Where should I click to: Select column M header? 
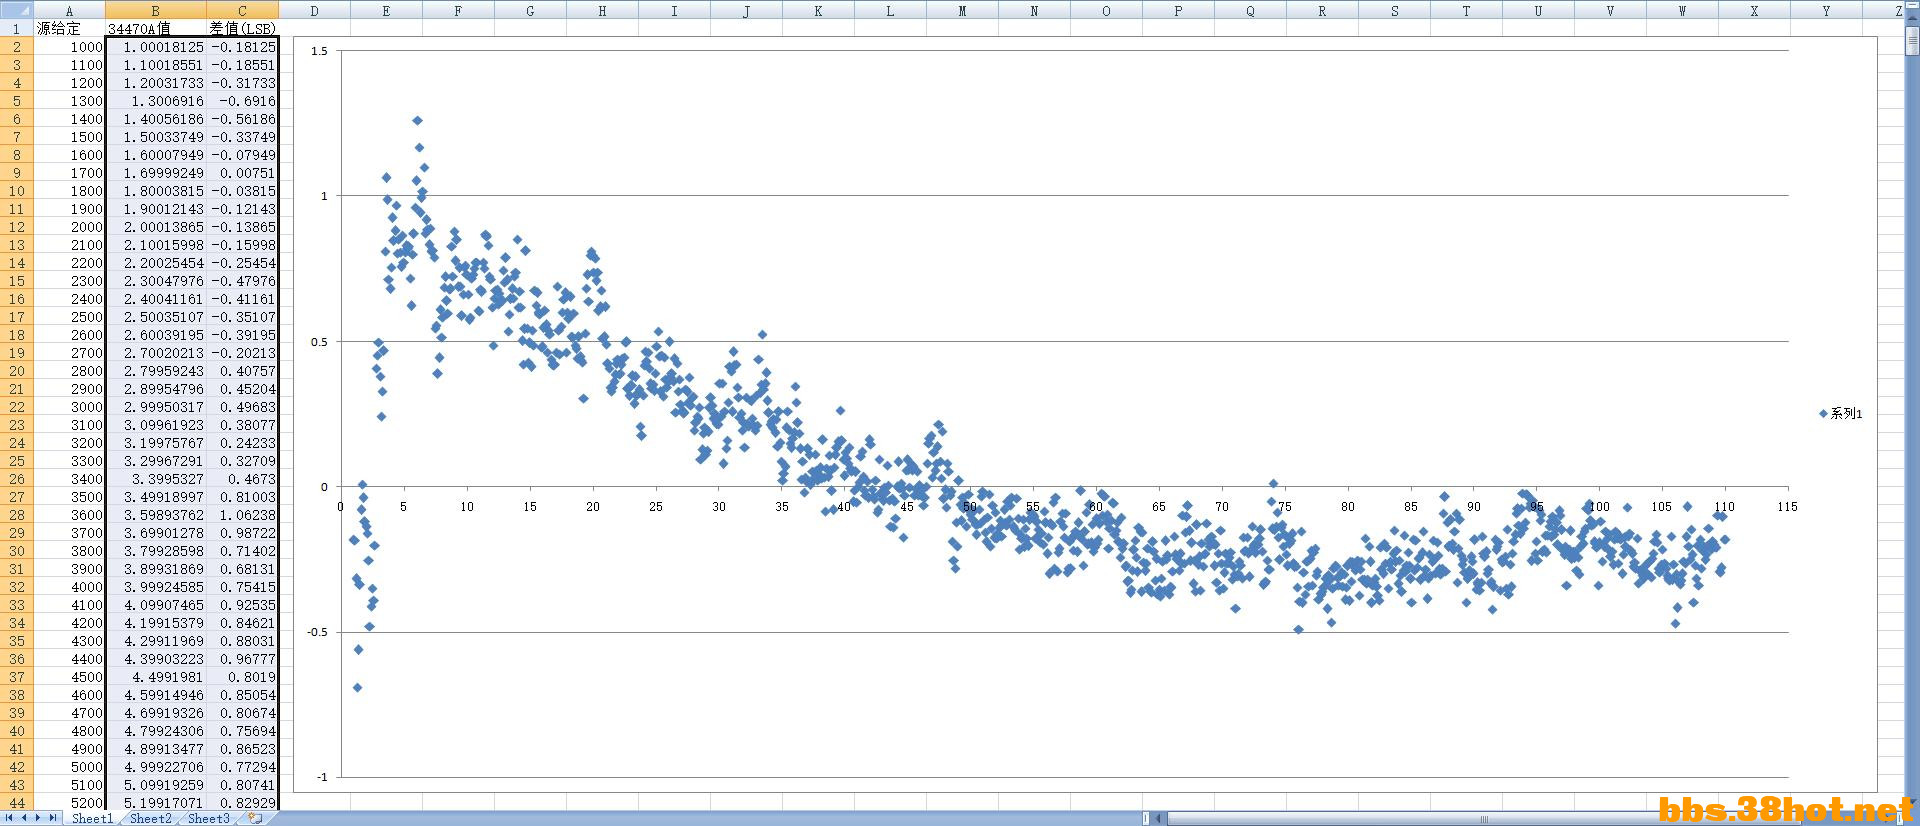click(962, 10)
